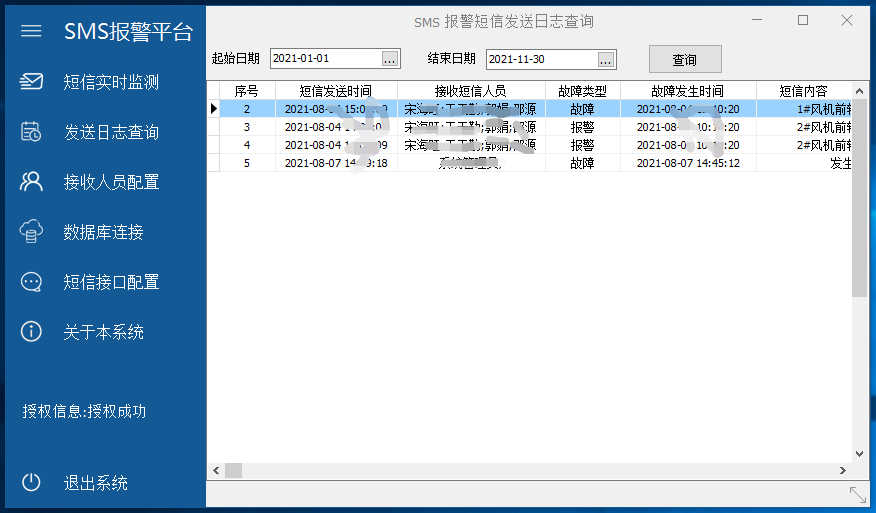Click the chat bubble icon for 短信接口配置

pos(32,282)
